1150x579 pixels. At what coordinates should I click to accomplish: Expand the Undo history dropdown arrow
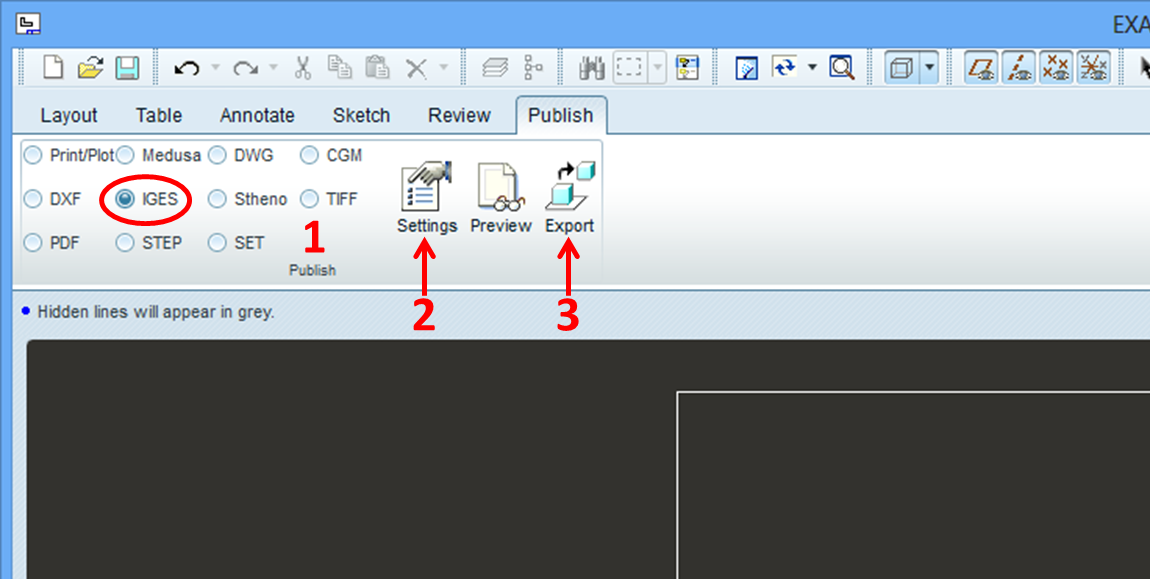(214, 68)
